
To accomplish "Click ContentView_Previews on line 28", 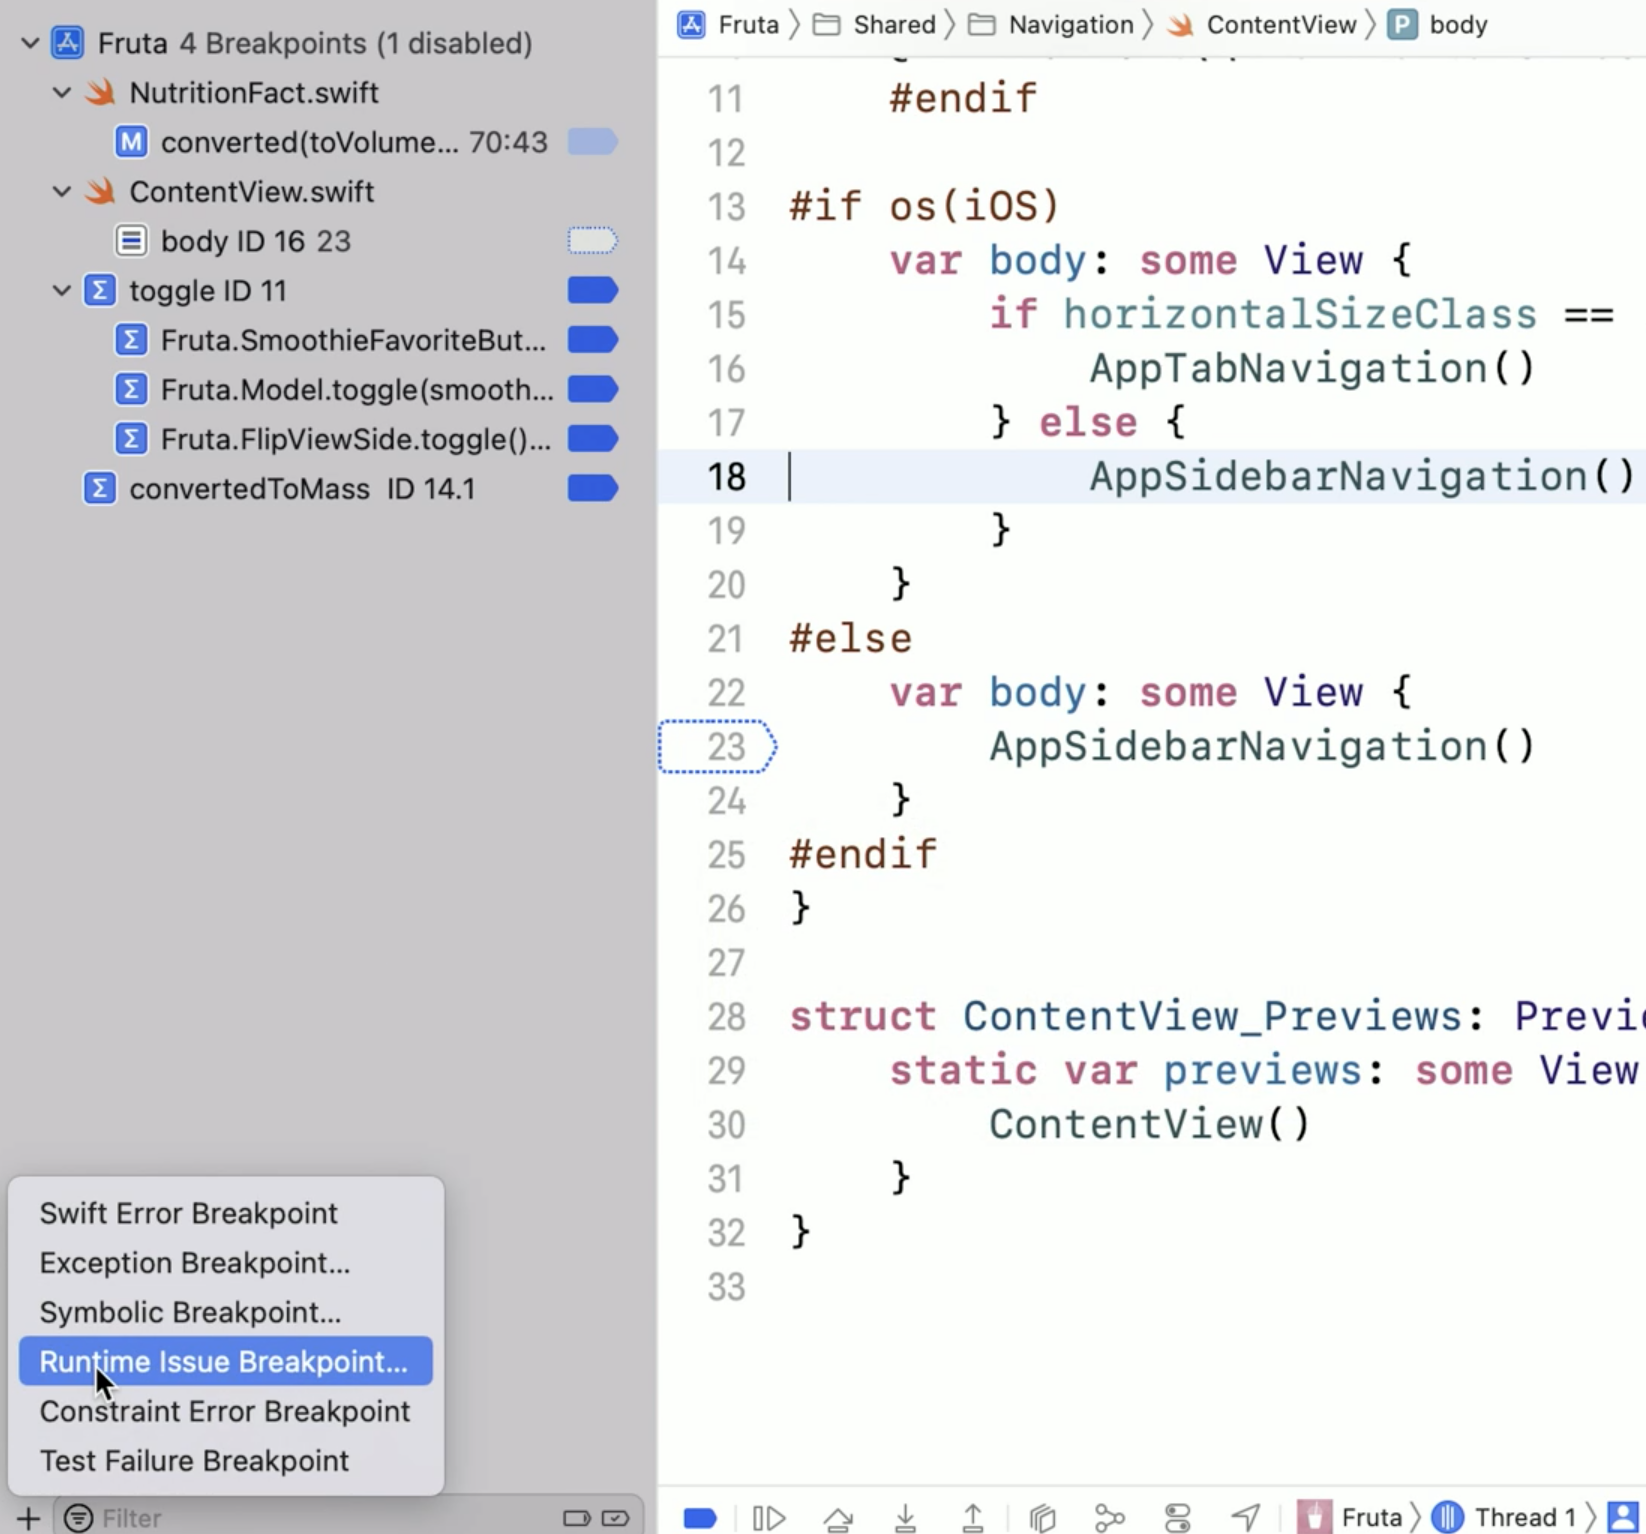I will pyautogui.click(x=1212, y=1017).
